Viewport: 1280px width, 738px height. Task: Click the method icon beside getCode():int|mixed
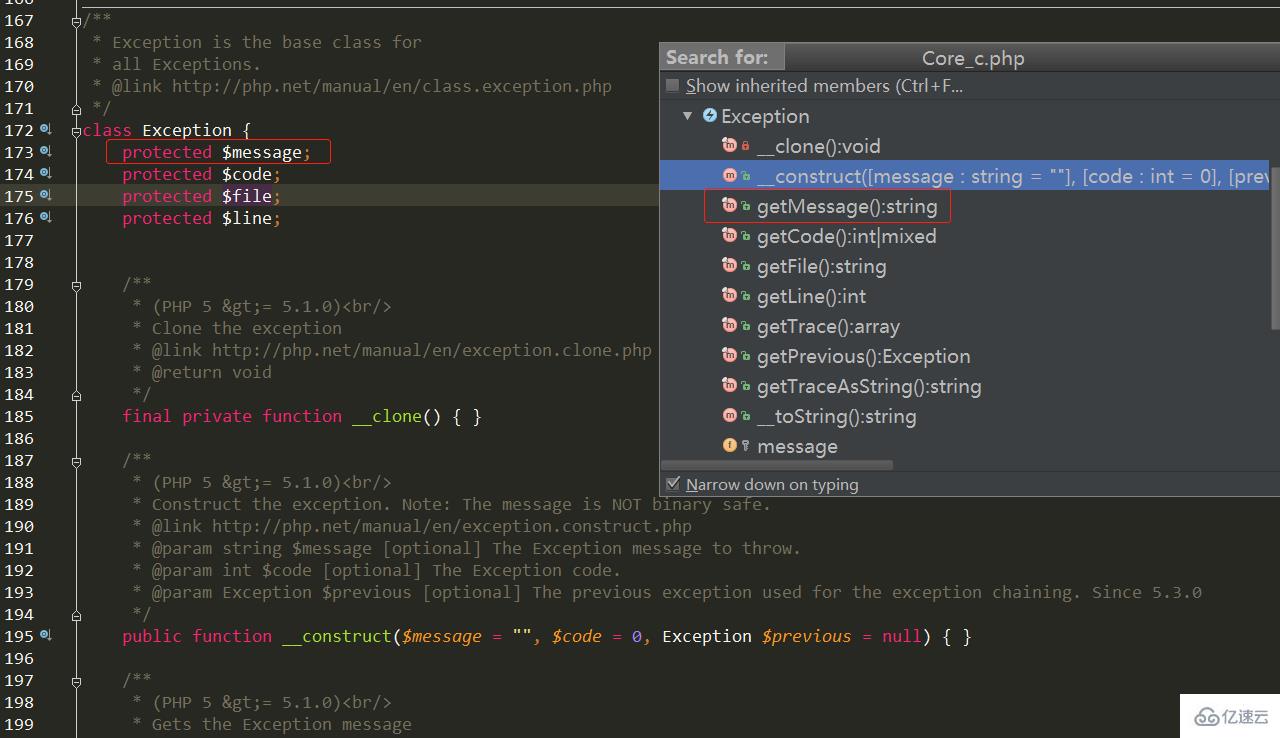[x=730, y=237]
